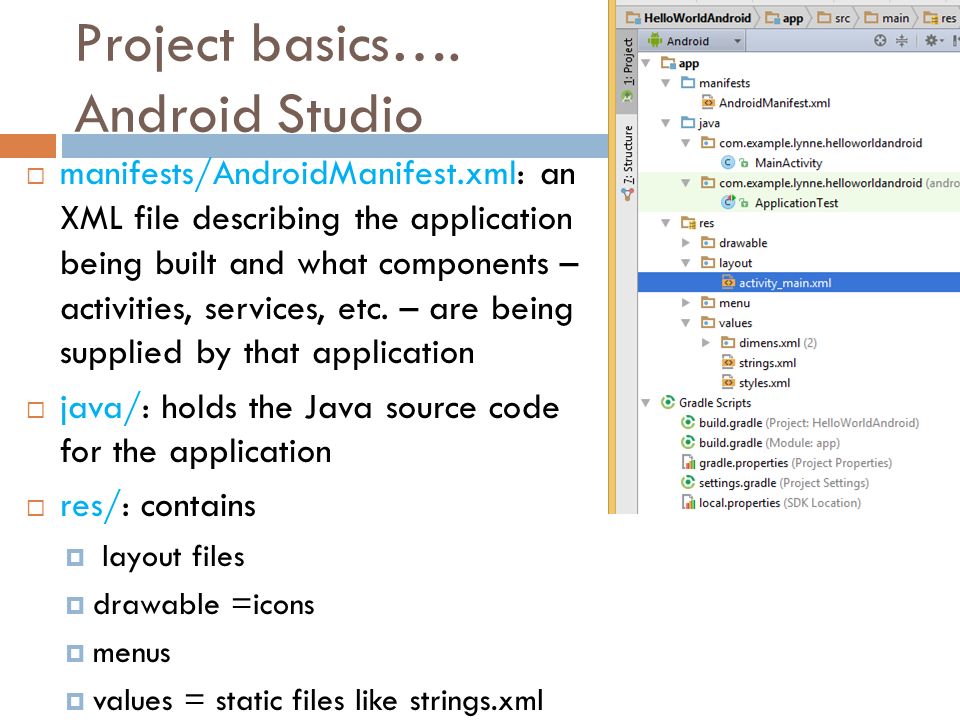Click the gradle.properties file icon

coord(688,462)
